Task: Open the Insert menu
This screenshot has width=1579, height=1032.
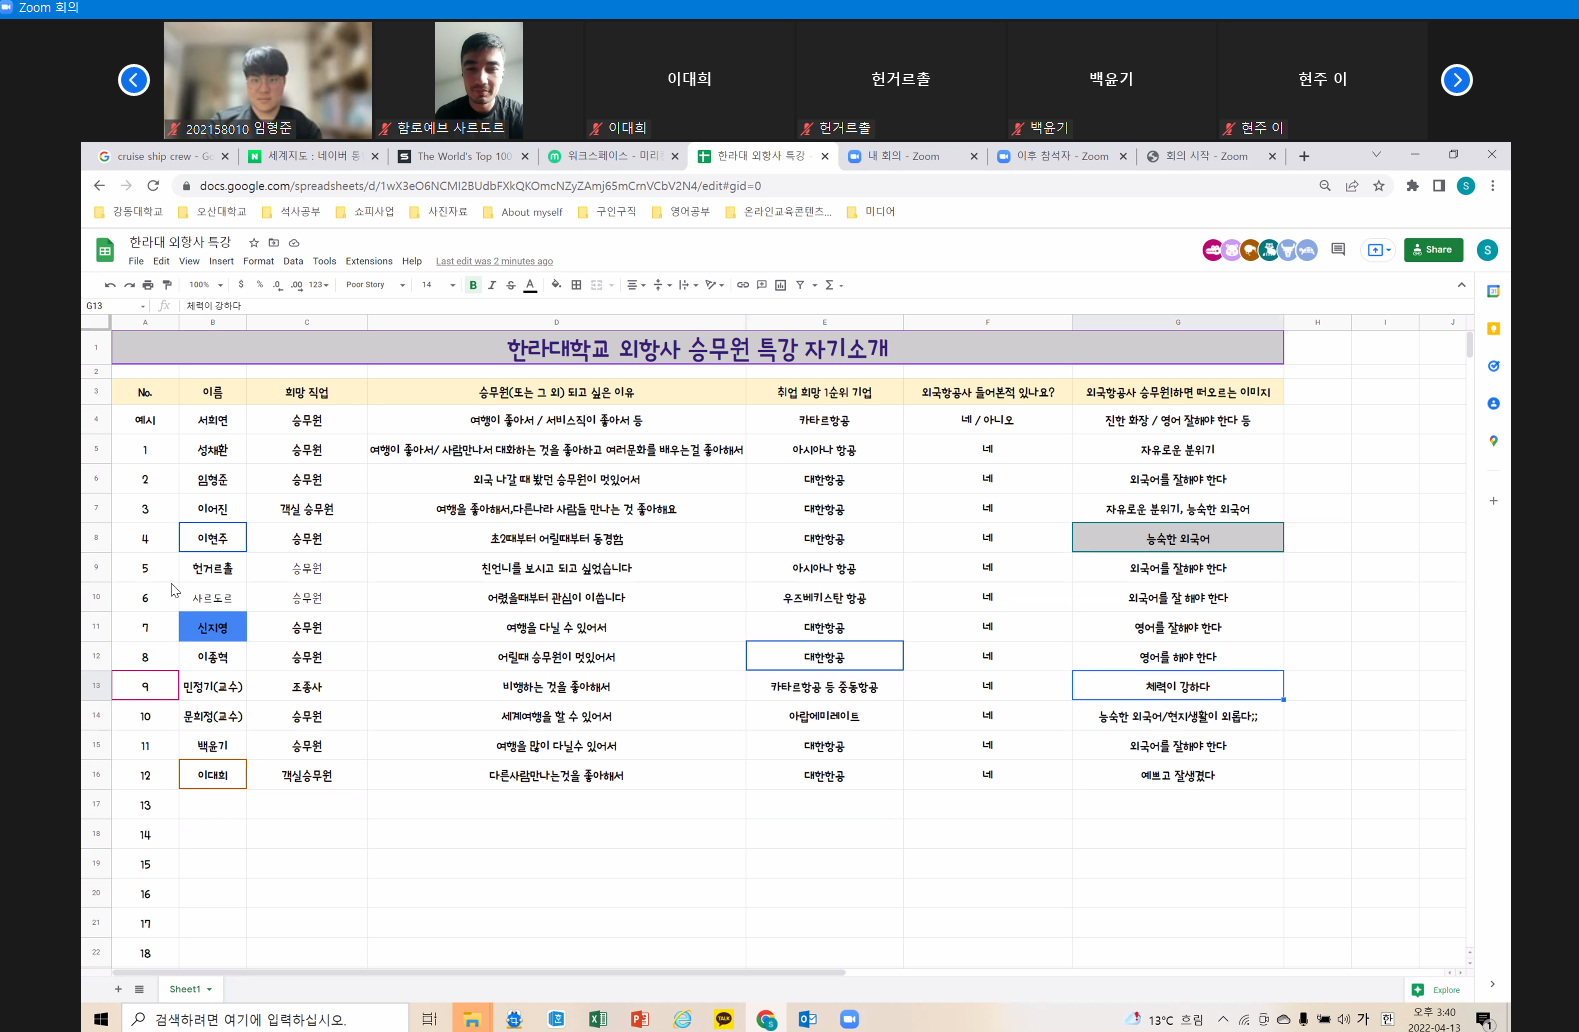Action: coord(221,261)
